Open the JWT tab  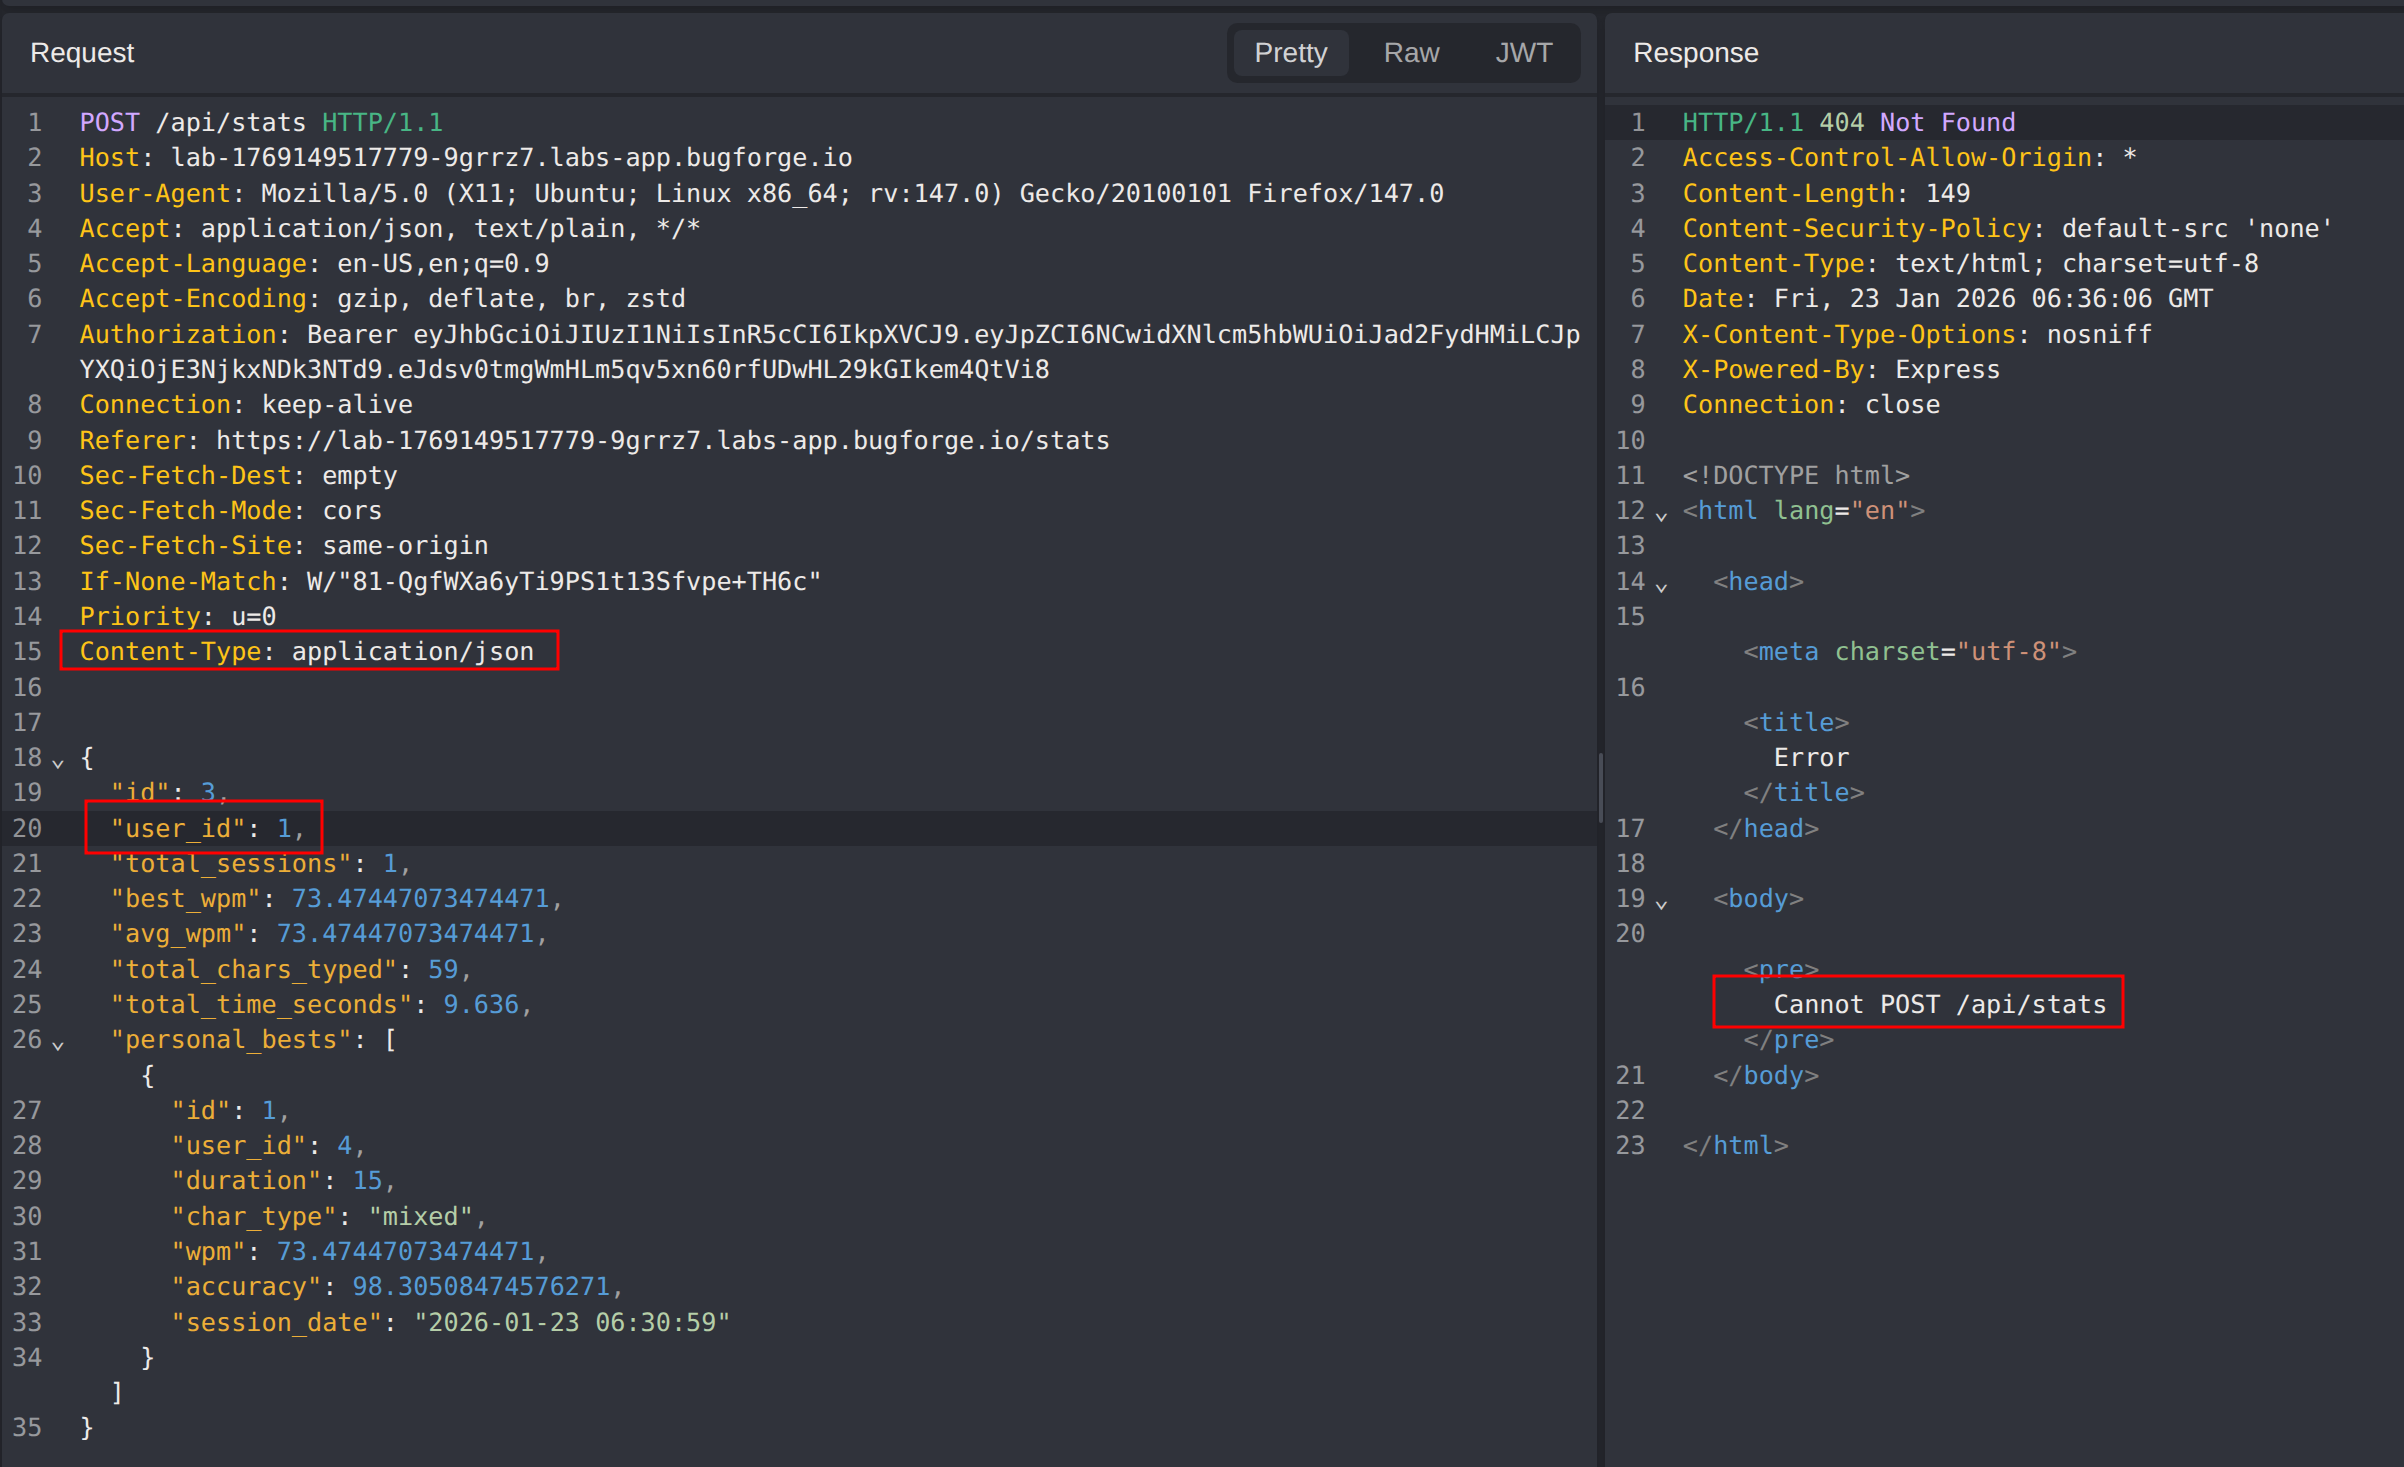pyautogui.click(x=1523, y=53)
